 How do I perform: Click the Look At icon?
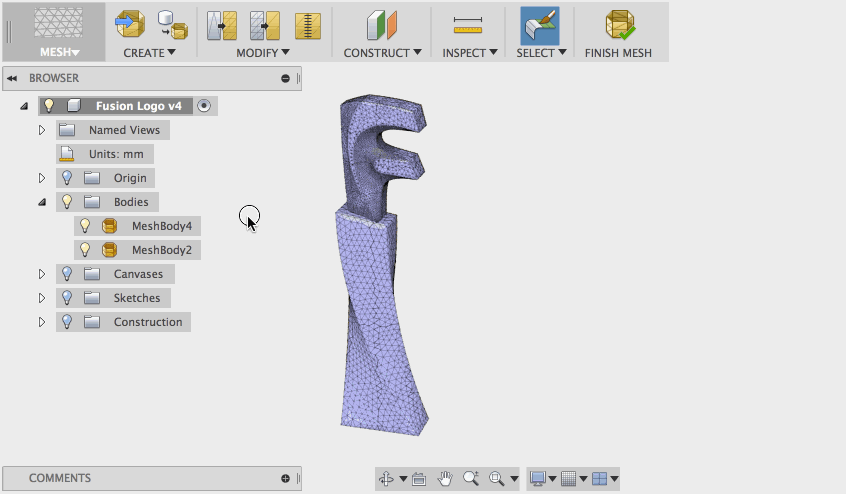(x=419, y=478)
